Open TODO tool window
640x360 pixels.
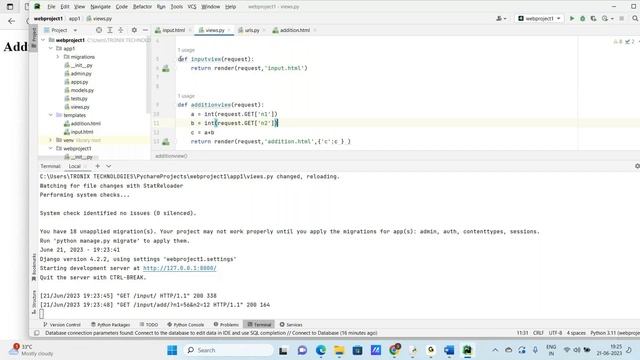(x=149, y=324)
